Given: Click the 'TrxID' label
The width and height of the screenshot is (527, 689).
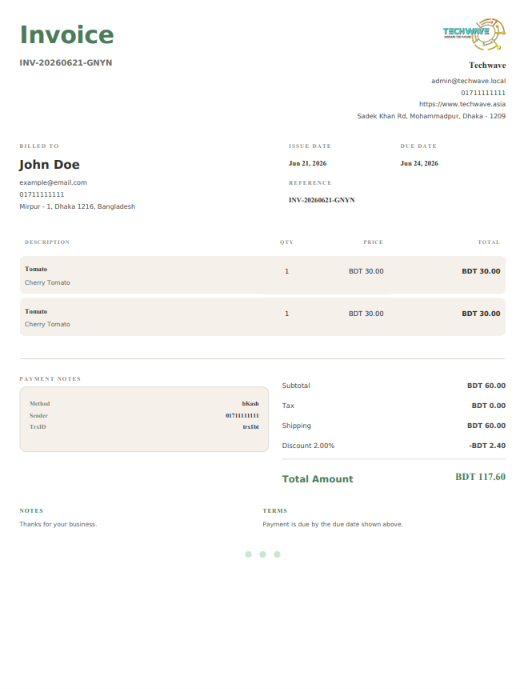Looking at the screenshot, I should point(38,427).
